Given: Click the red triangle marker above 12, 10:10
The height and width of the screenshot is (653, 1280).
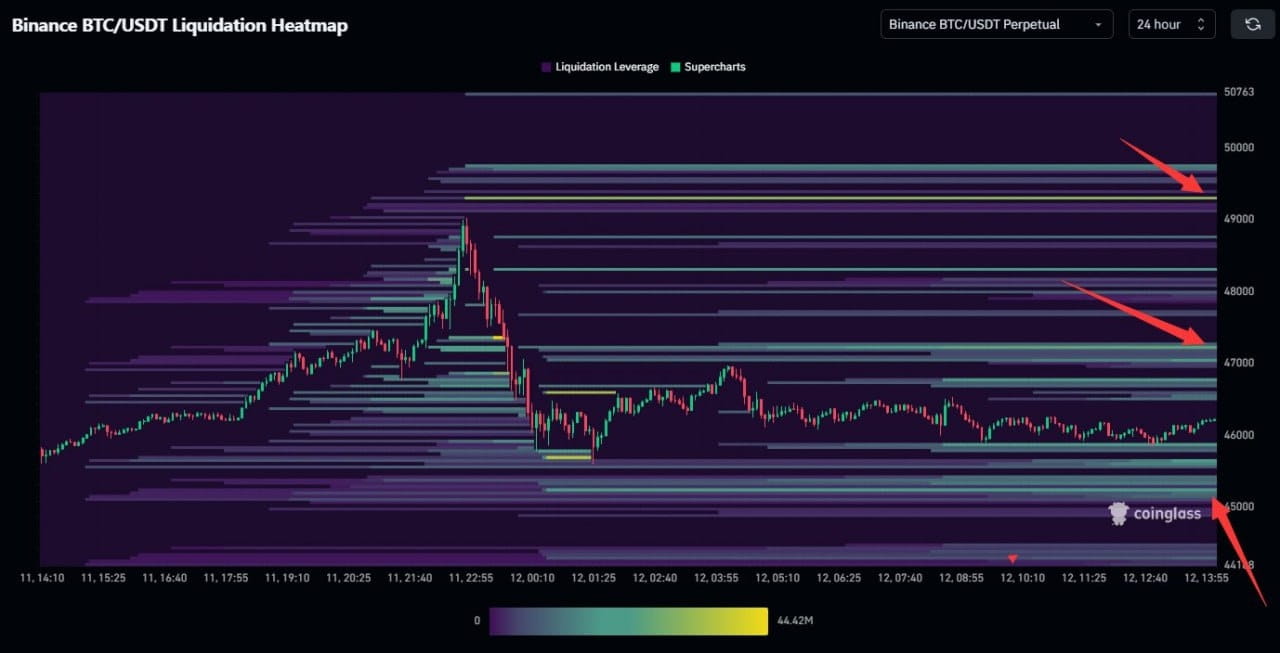Looking at the screenshot, I should click(x=1012, y=558).
